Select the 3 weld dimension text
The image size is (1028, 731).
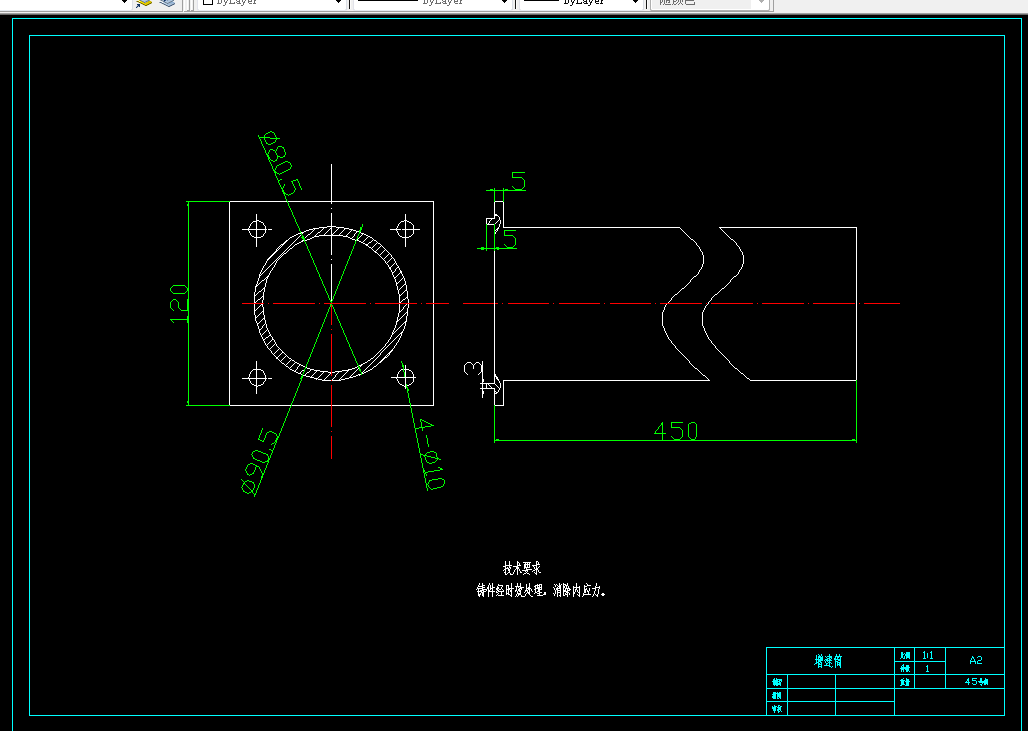click(473, 370)
